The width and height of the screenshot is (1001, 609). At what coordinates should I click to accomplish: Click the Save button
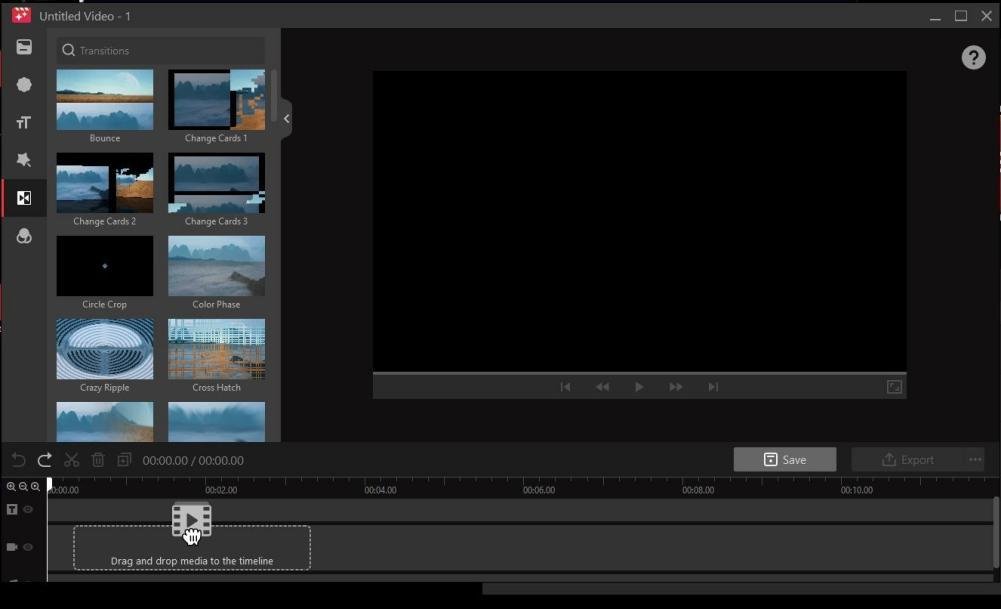tap(785, 460)
